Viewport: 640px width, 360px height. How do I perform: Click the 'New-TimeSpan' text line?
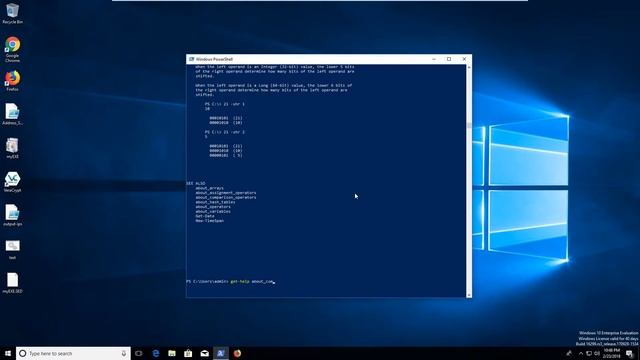[209, 221]
